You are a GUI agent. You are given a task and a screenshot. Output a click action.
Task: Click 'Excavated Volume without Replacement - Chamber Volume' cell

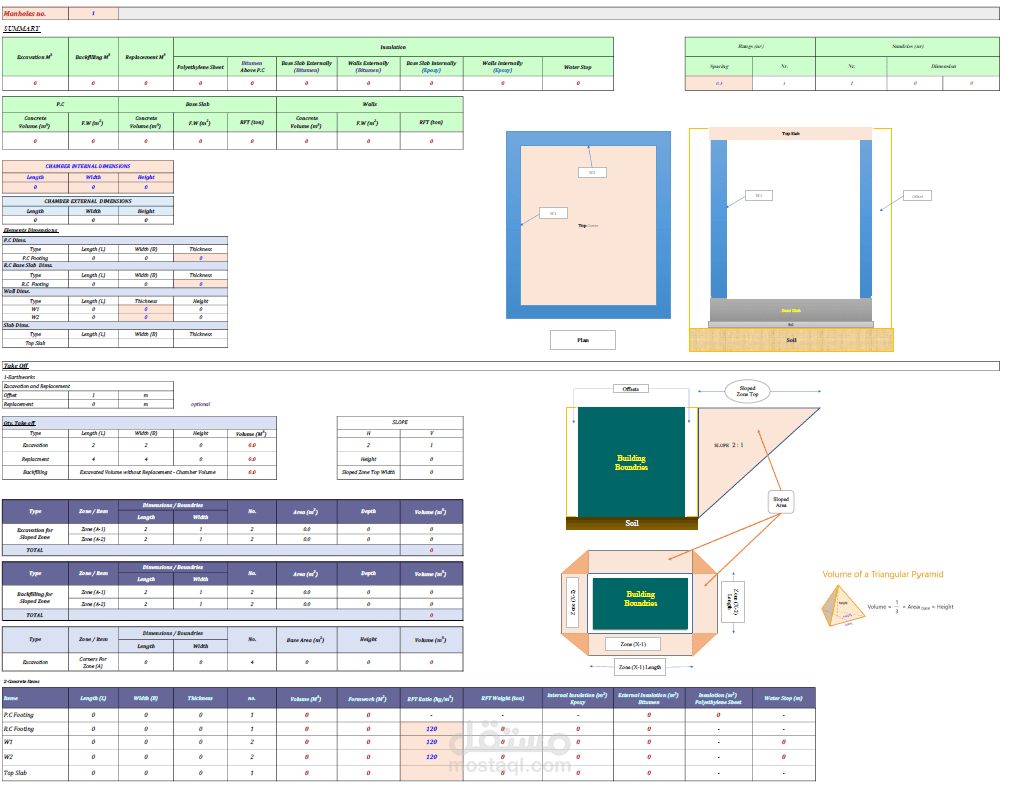coord(148,472)
